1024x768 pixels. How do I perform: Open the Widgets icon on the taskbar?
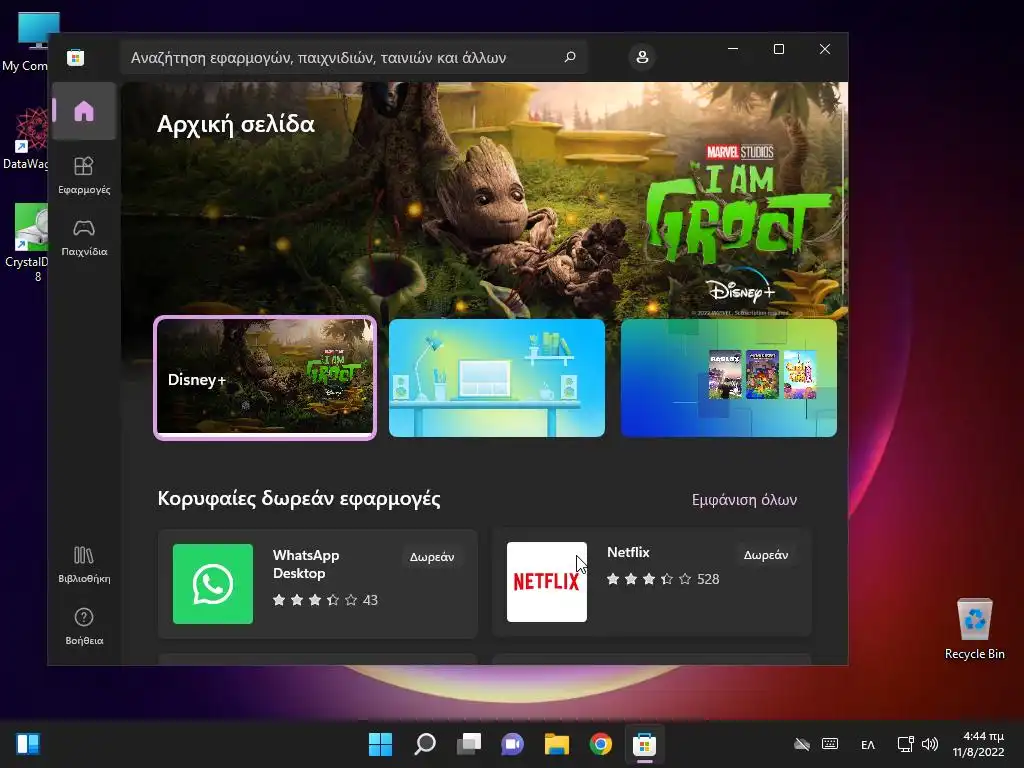[28, 744]
